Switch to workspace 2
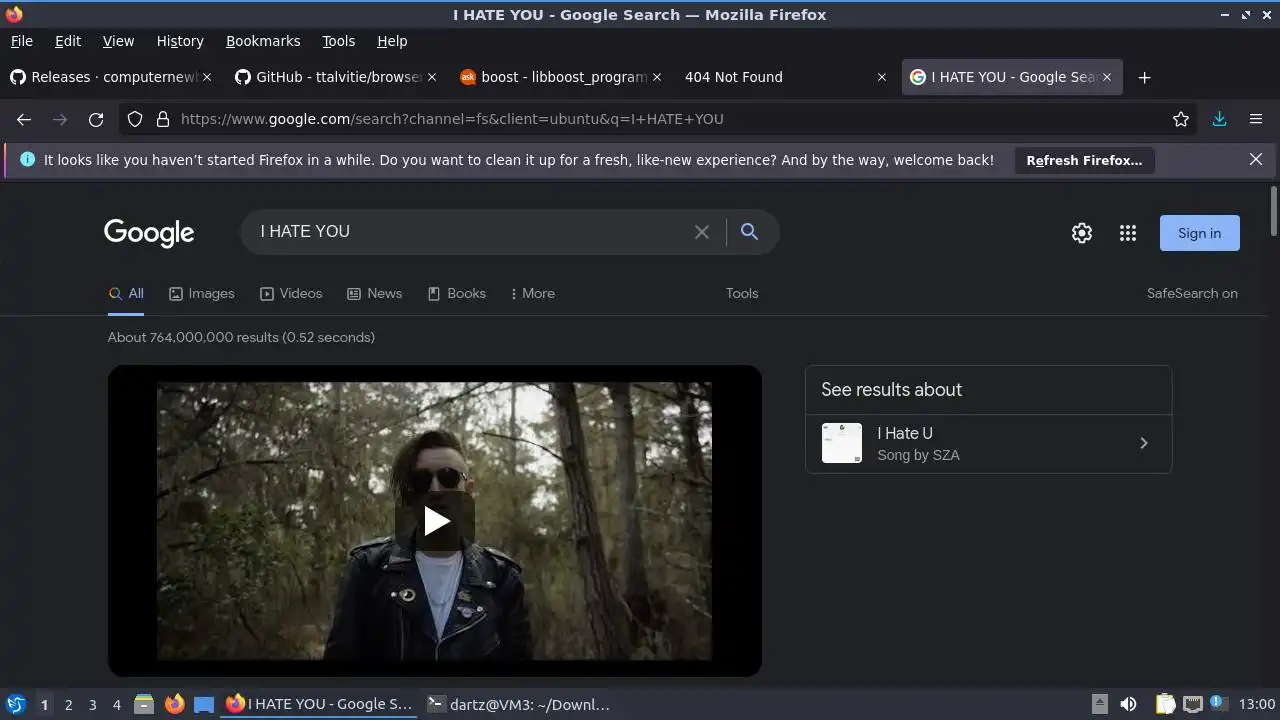 pyautogui.click(x=68, y=704)
